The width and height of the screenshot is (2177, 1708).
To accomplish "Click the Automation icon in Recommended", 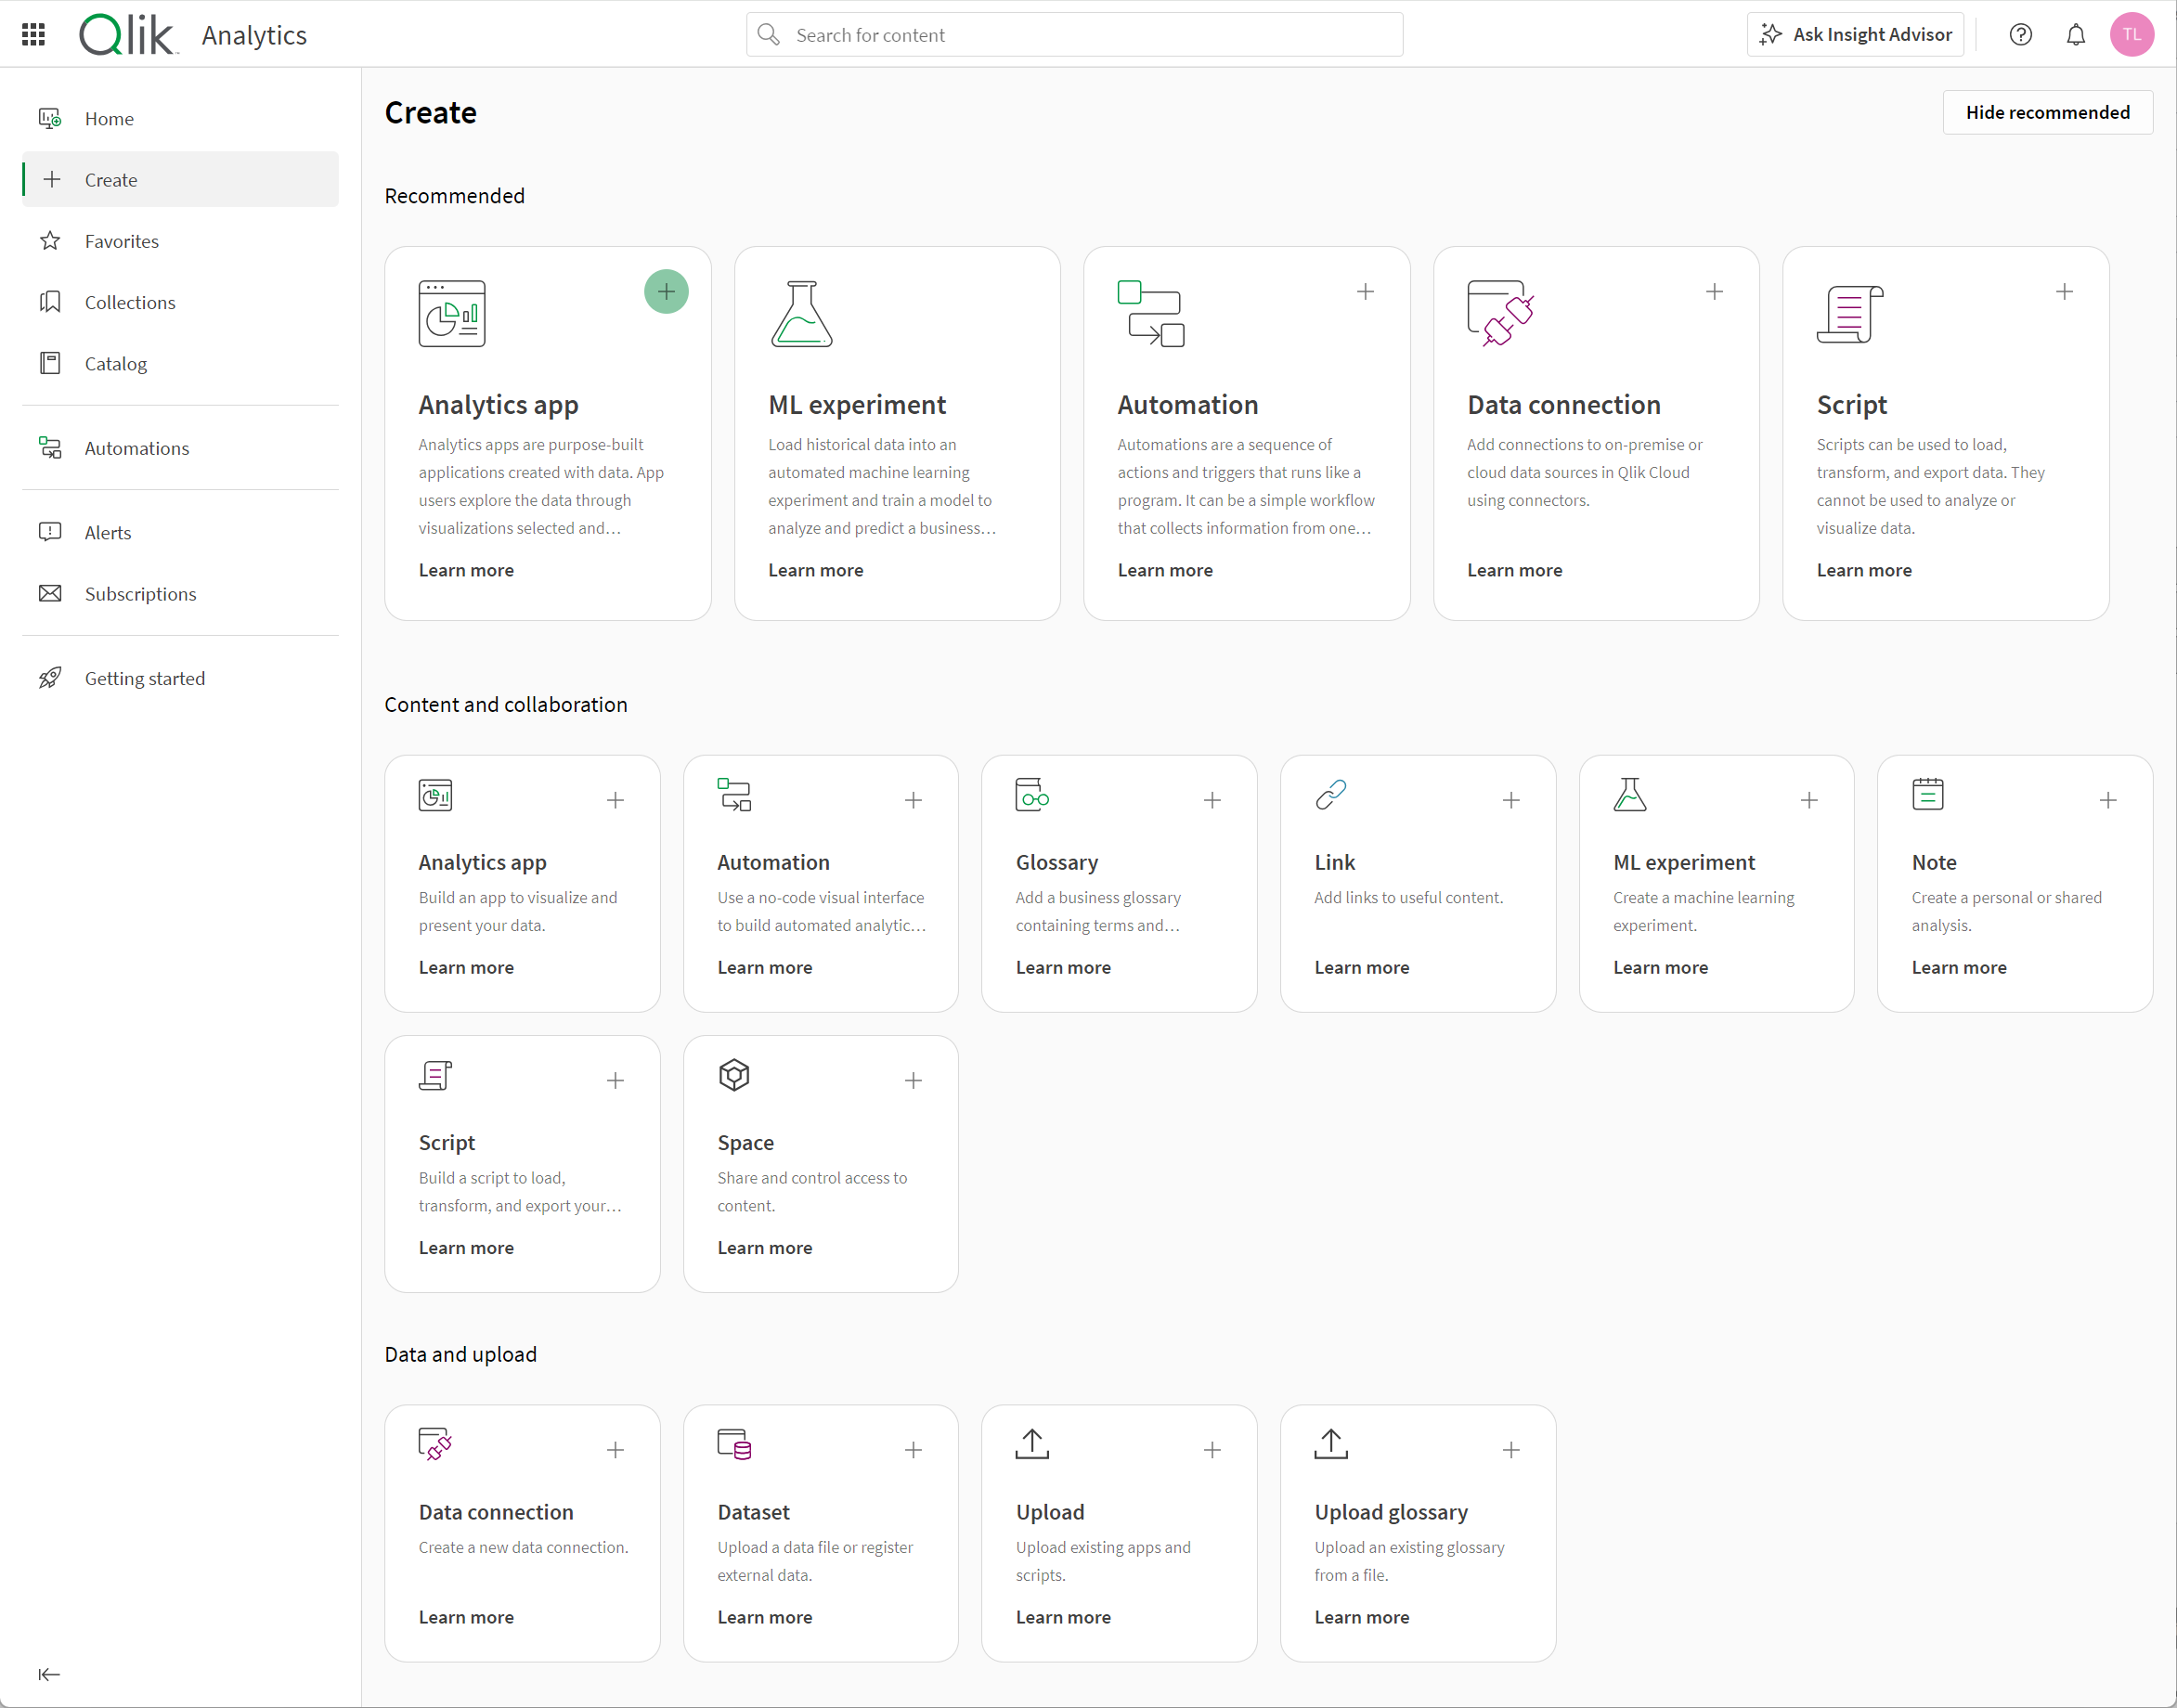I will pyautogui.click(x=1150, y=315).
